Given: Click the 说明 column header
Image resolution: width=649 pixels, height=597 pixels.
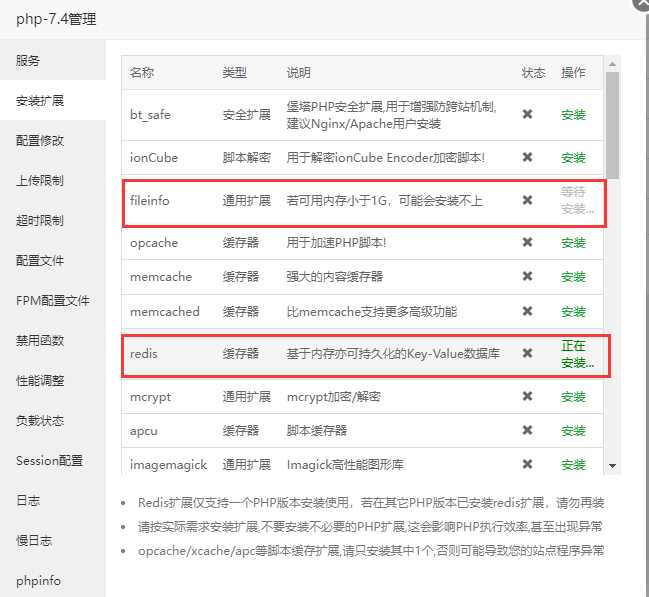Looking at the screenshot, I should pyautogui.click(x=298, y=72).
